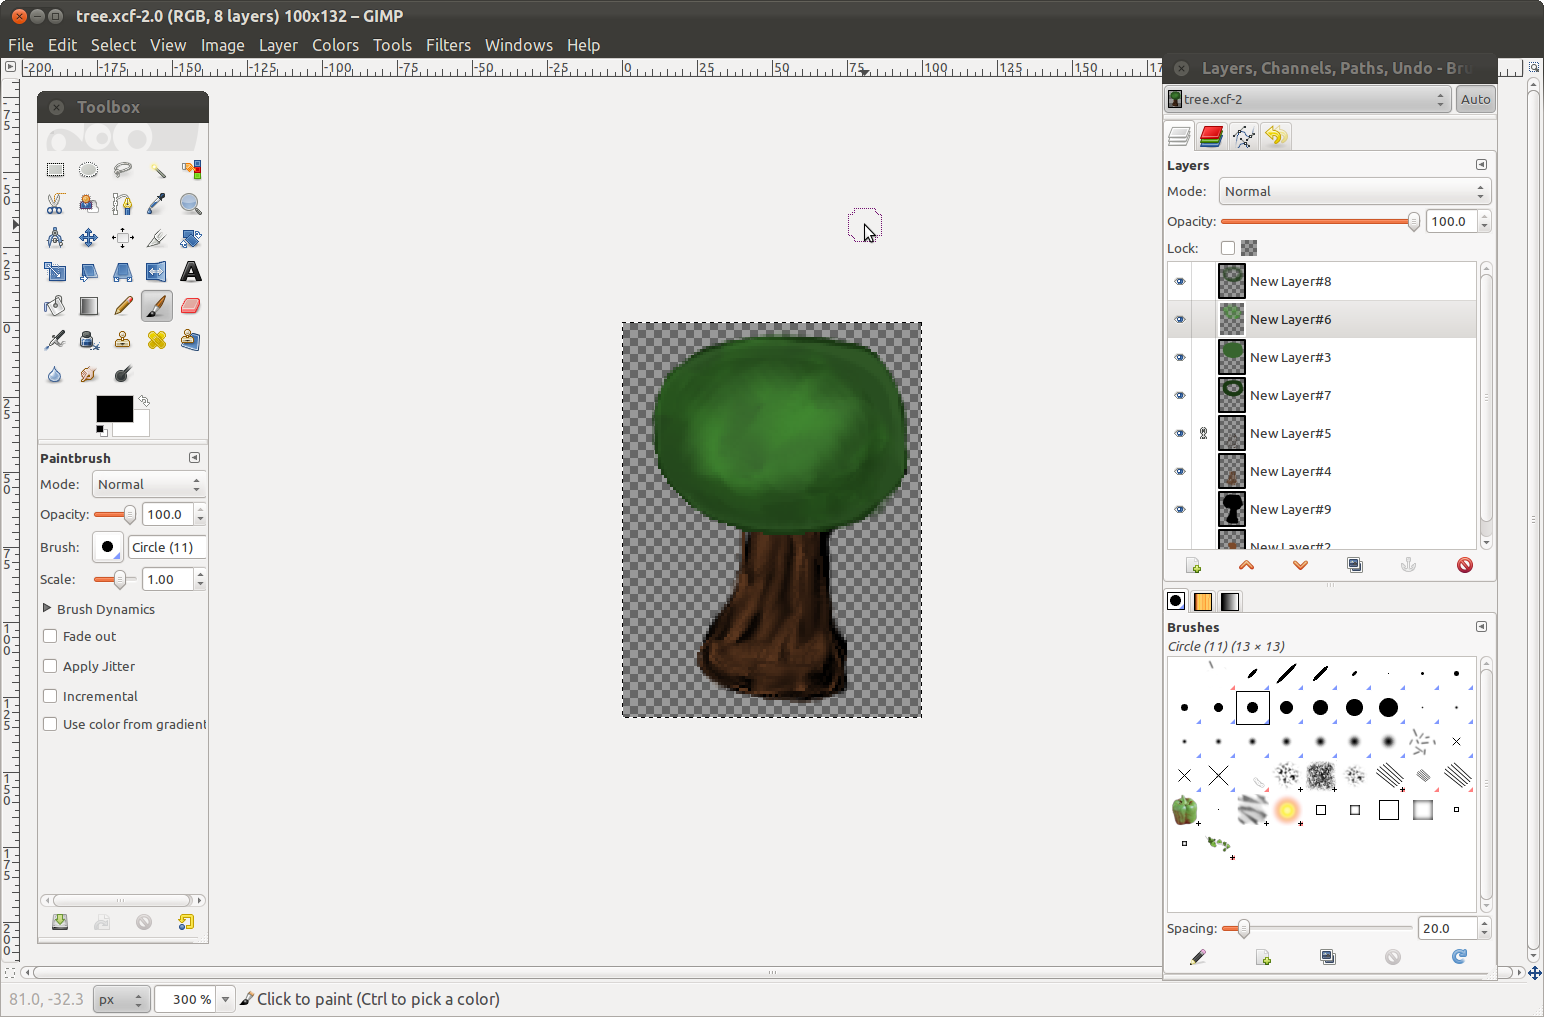
Task: Select the Rectangle Select tool
Action: tap(55, 170)
